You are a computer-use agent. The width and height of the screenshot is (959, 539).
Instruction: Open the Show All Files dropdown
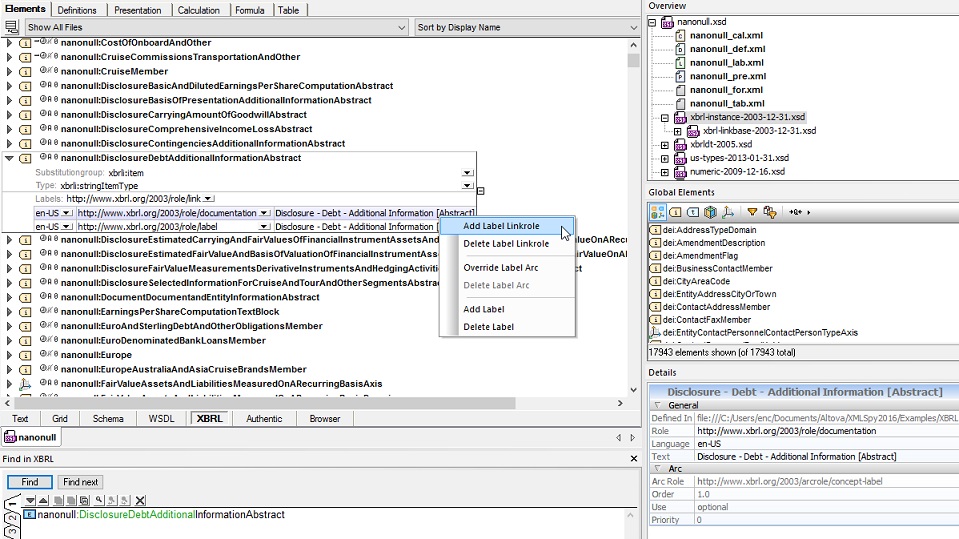402,27
